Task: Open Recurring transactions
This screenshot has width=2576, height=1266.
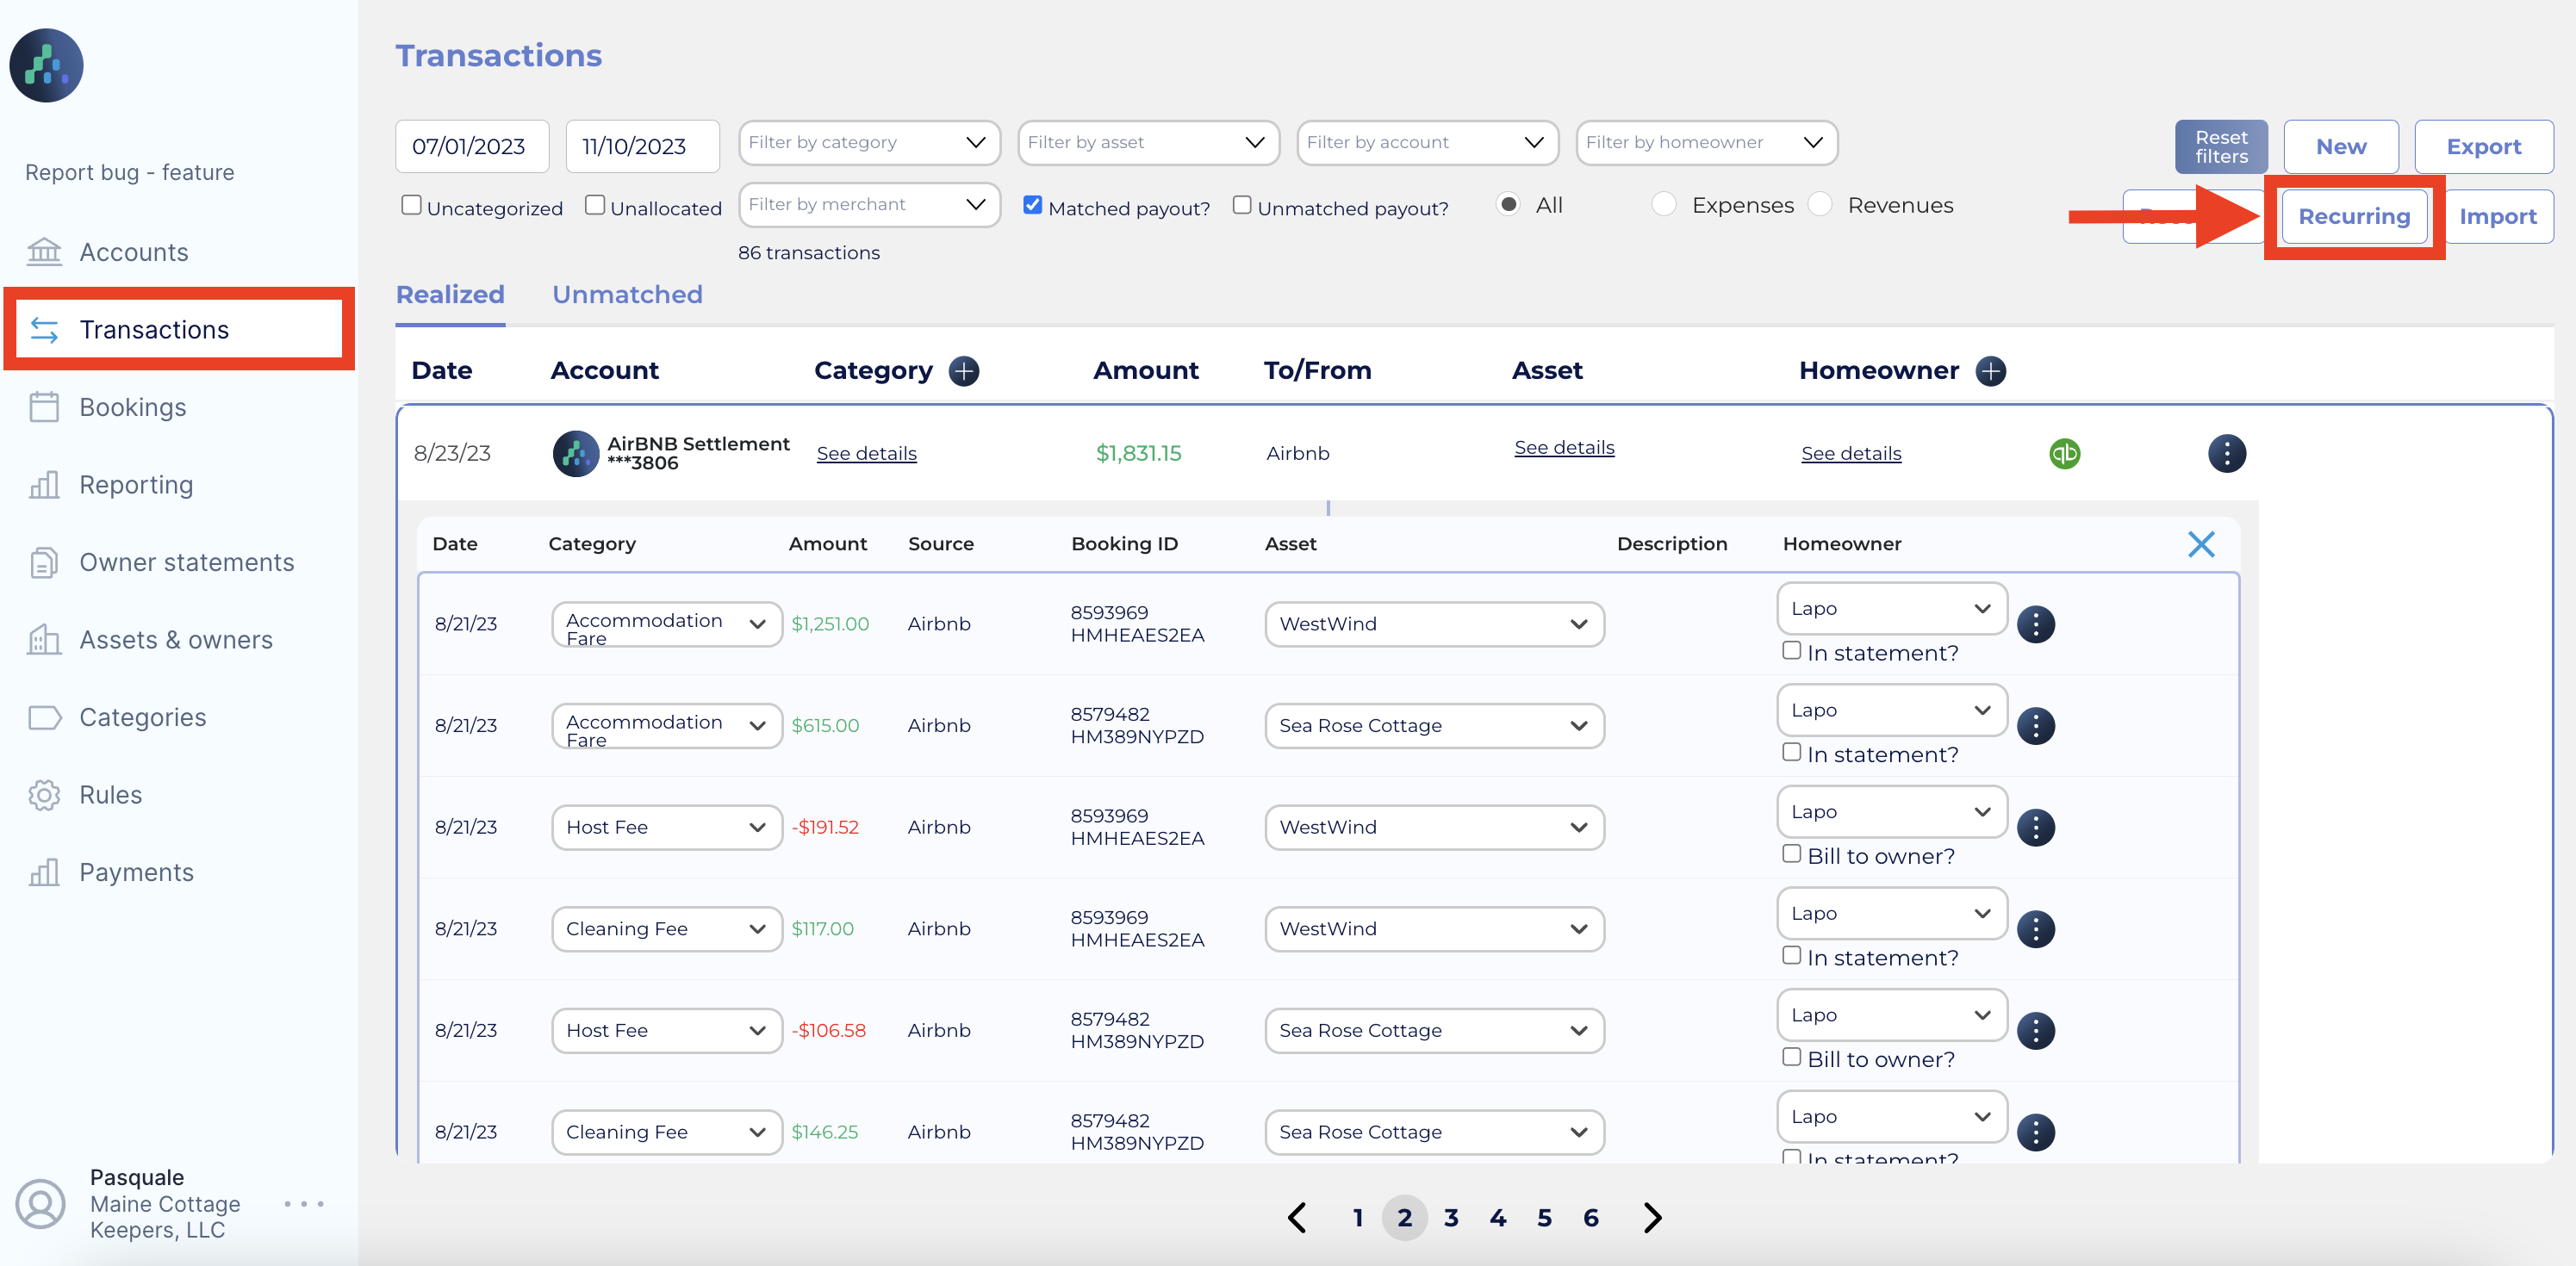Action: coord(2354,217)
